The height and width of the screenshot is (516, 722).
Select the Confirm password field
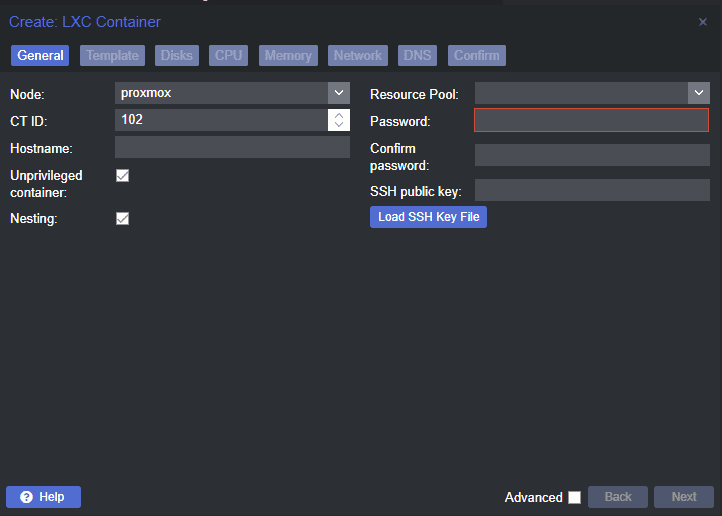pyautogui.click(x=591, y=155)
